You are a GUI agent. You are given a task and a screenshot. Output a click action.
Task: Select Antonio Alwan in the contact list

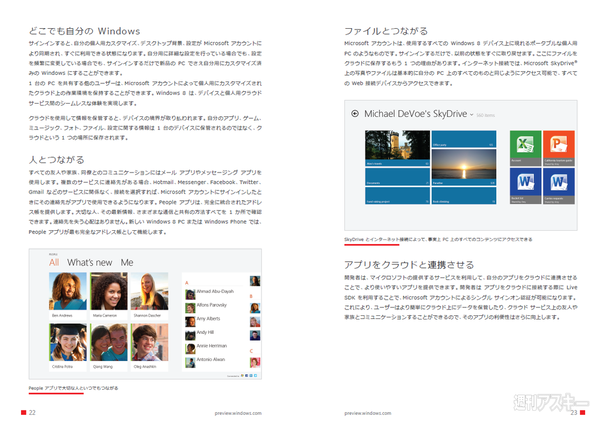point(205,362)
